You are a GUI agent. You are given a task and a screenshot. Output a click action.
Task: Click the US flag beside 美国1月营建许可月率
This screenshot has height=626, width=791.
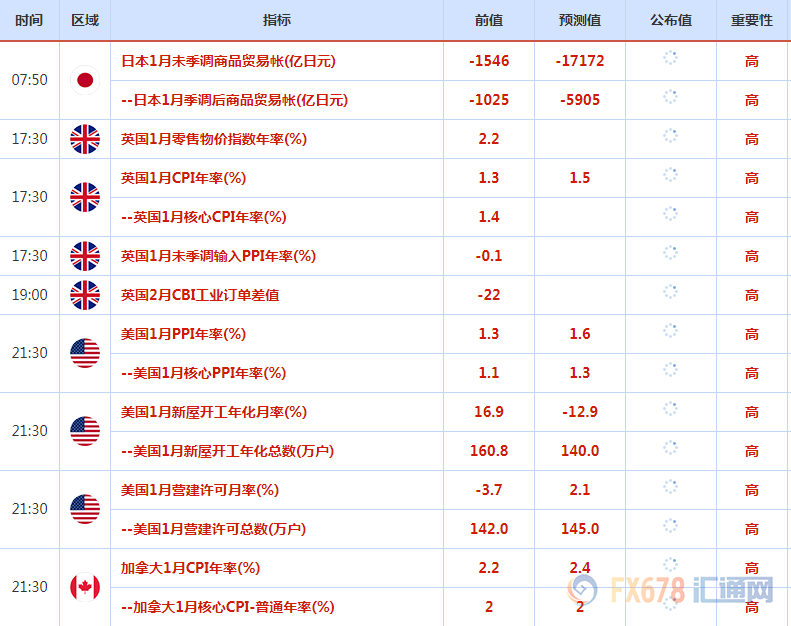point(85,509)
